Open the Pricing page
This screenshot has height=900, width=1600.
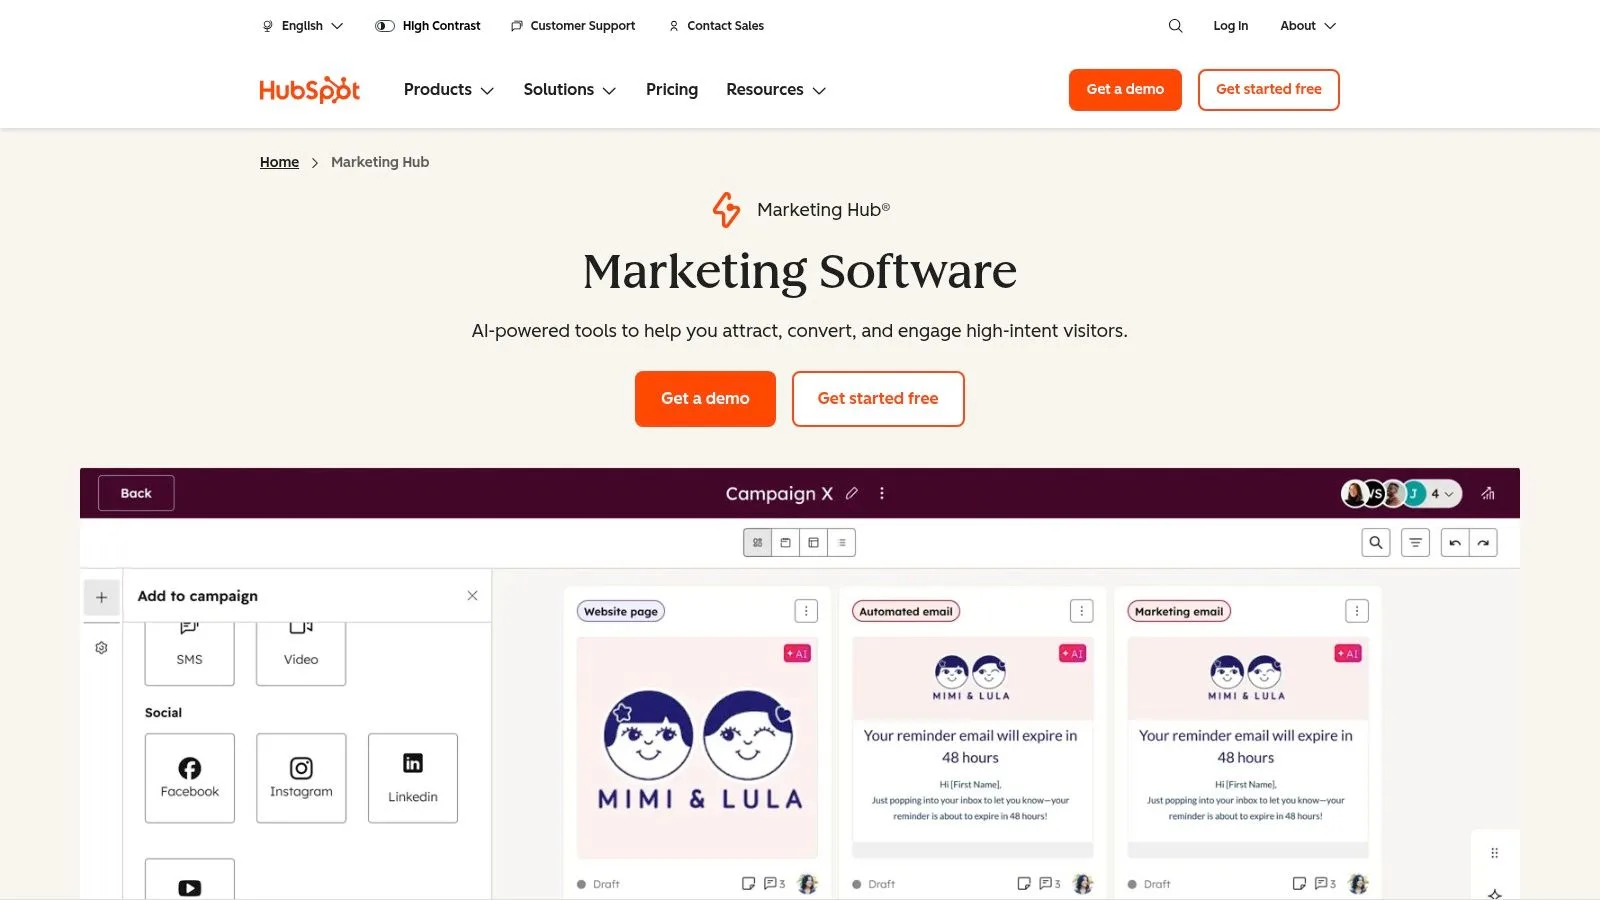point(672,90)
